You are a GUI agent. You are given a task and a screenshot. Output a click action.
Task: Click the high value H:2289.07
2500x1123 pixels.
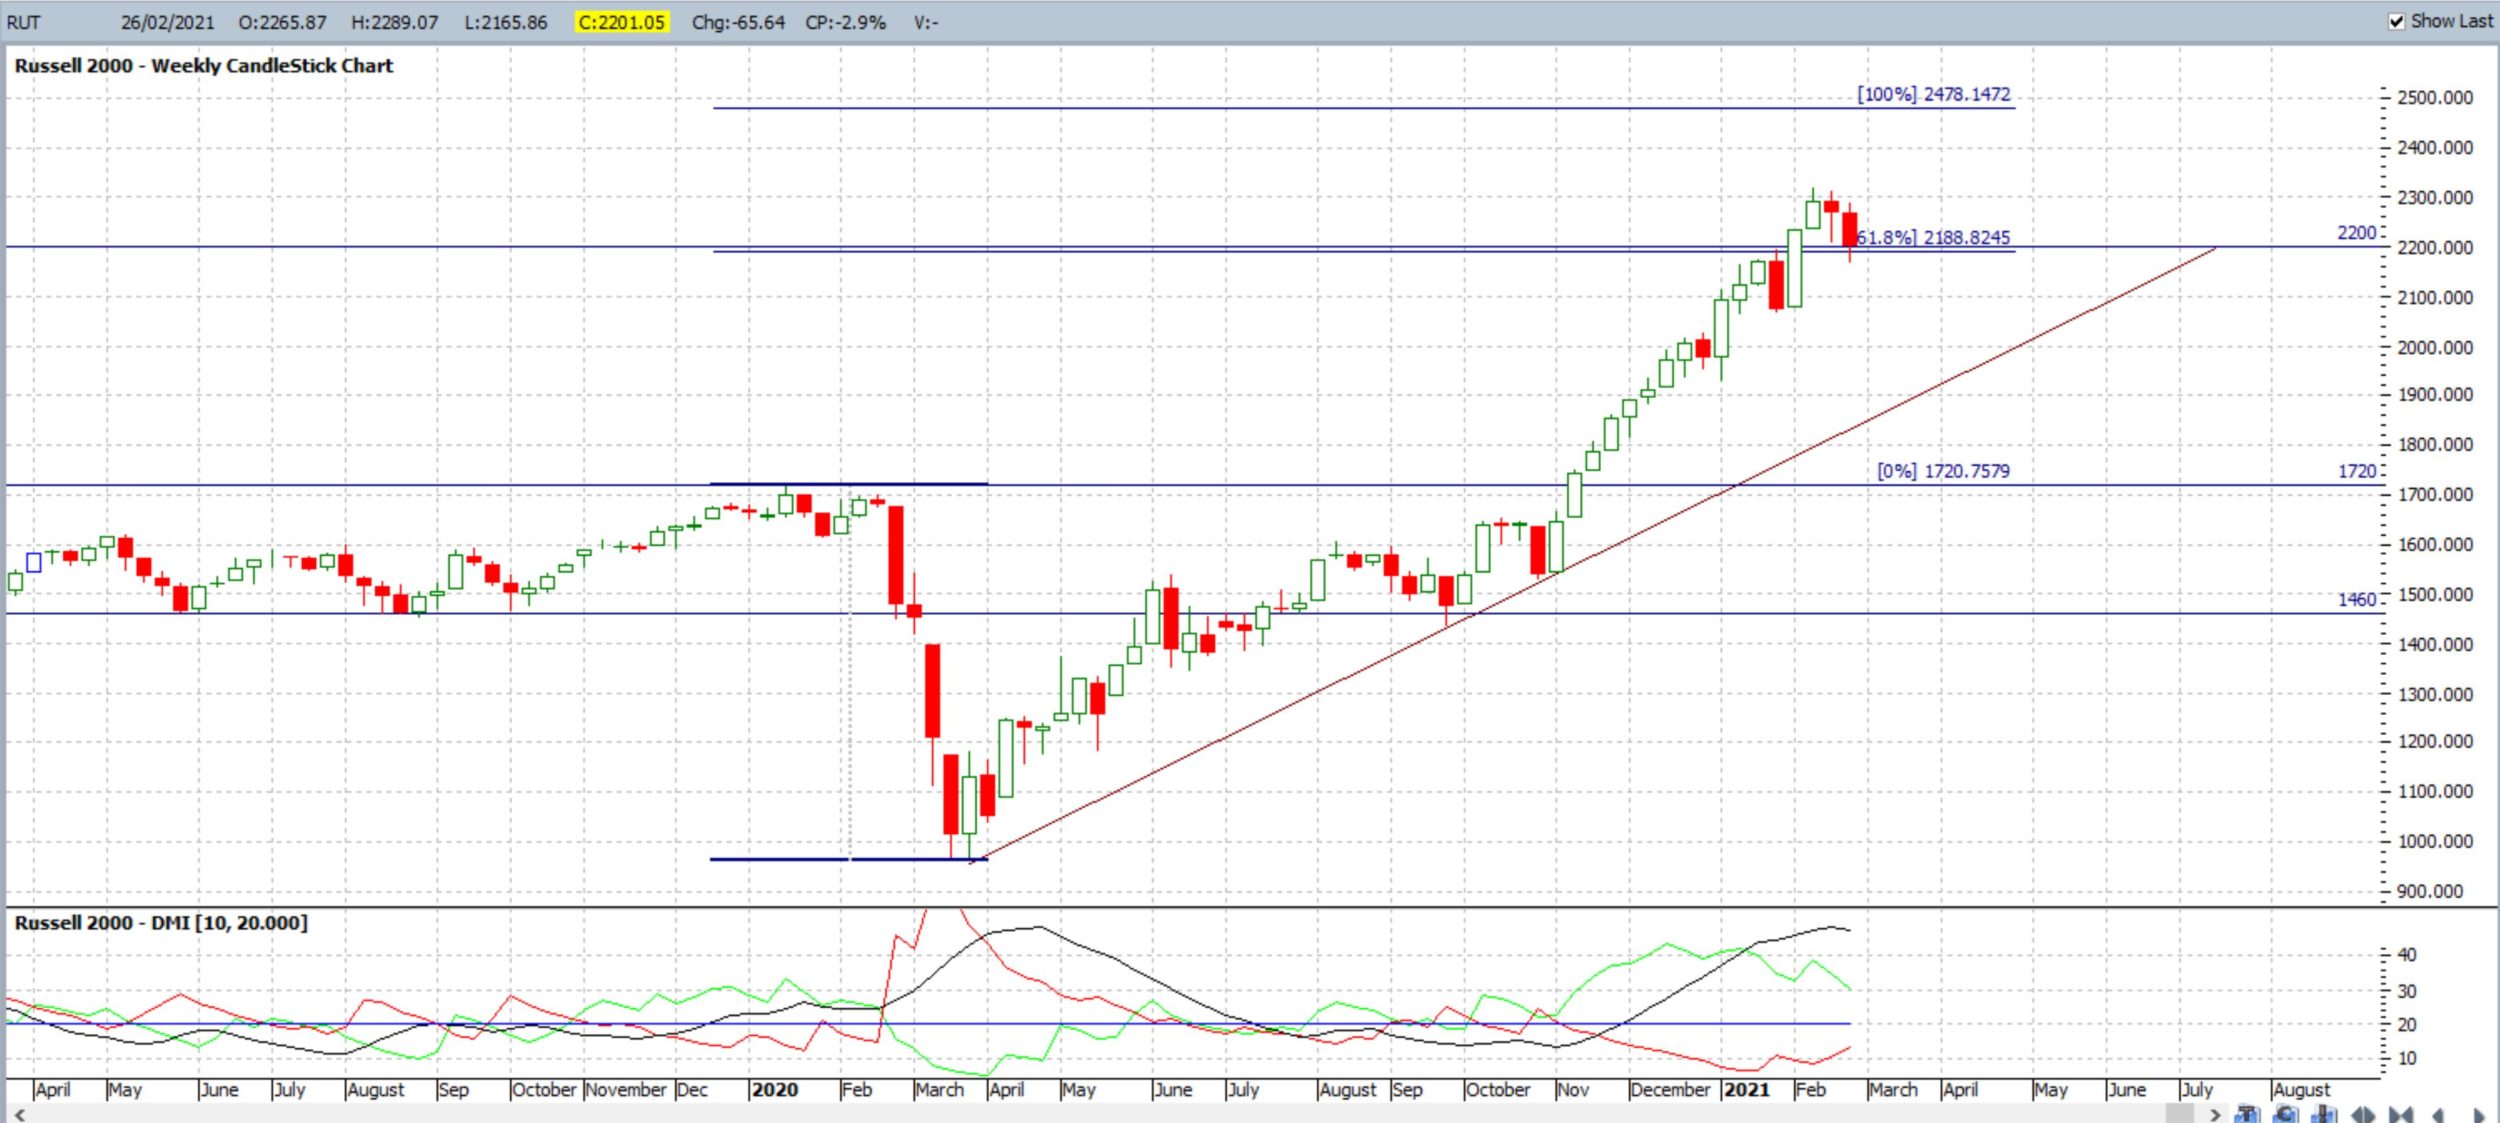tap(394, 22)
